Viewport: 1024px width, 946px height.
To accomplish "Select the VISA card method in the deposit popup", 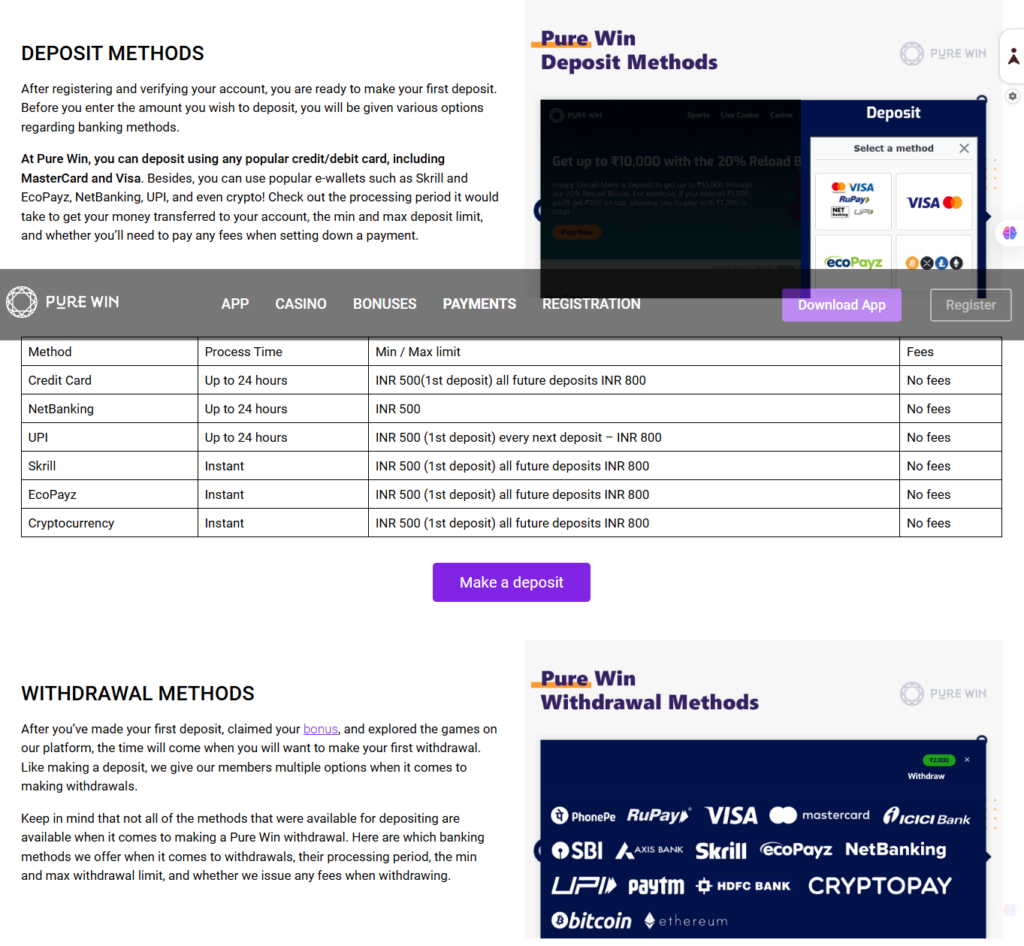I will coord(934,201).
